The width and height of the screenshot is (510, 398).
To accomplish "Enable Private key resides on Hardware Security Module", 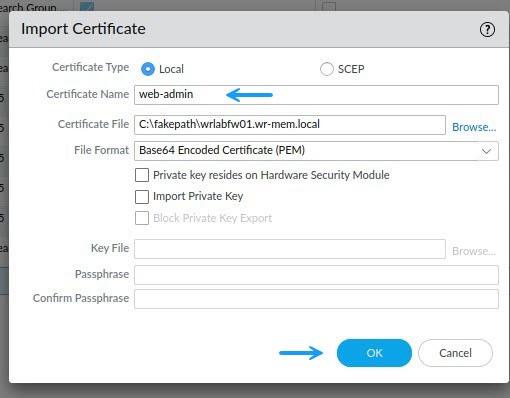I will (x=142, y=175).
